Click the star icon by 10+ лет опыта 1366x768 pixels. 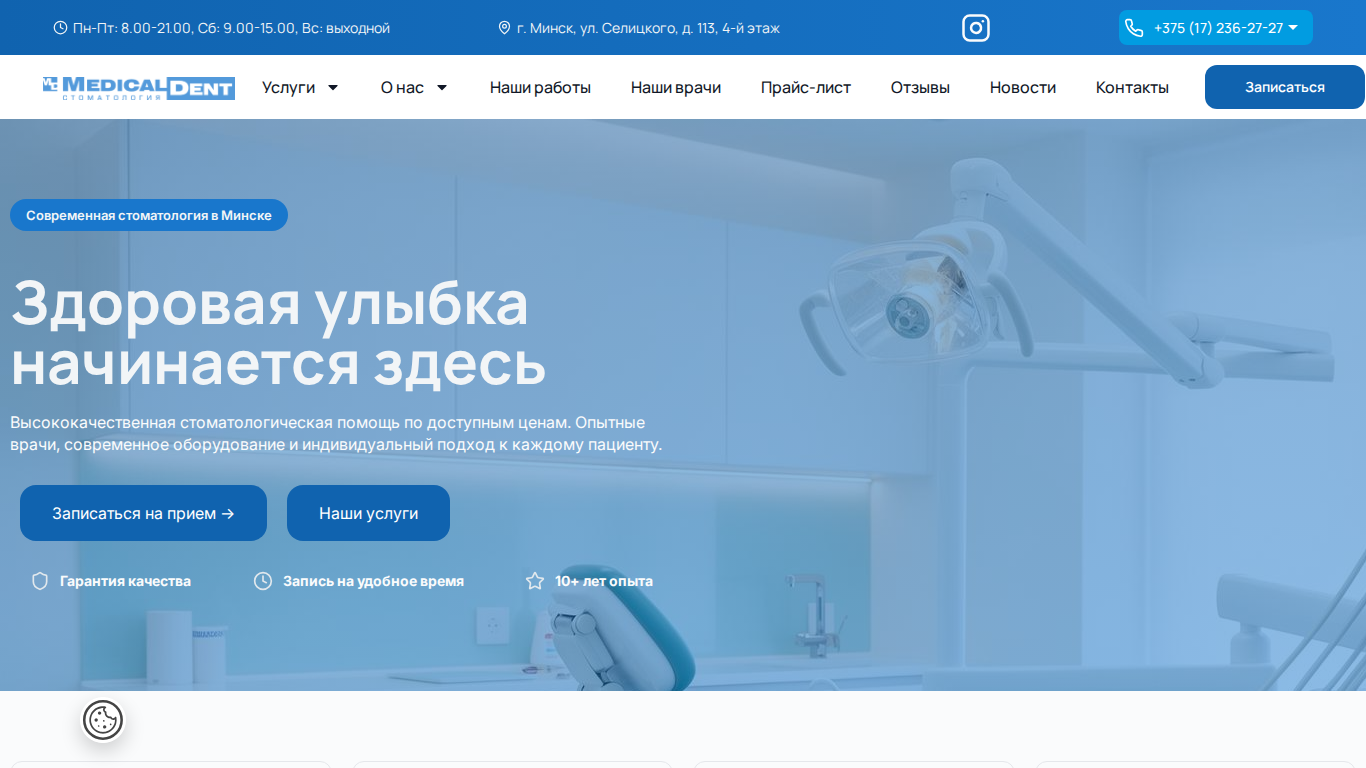pos(535,581)
